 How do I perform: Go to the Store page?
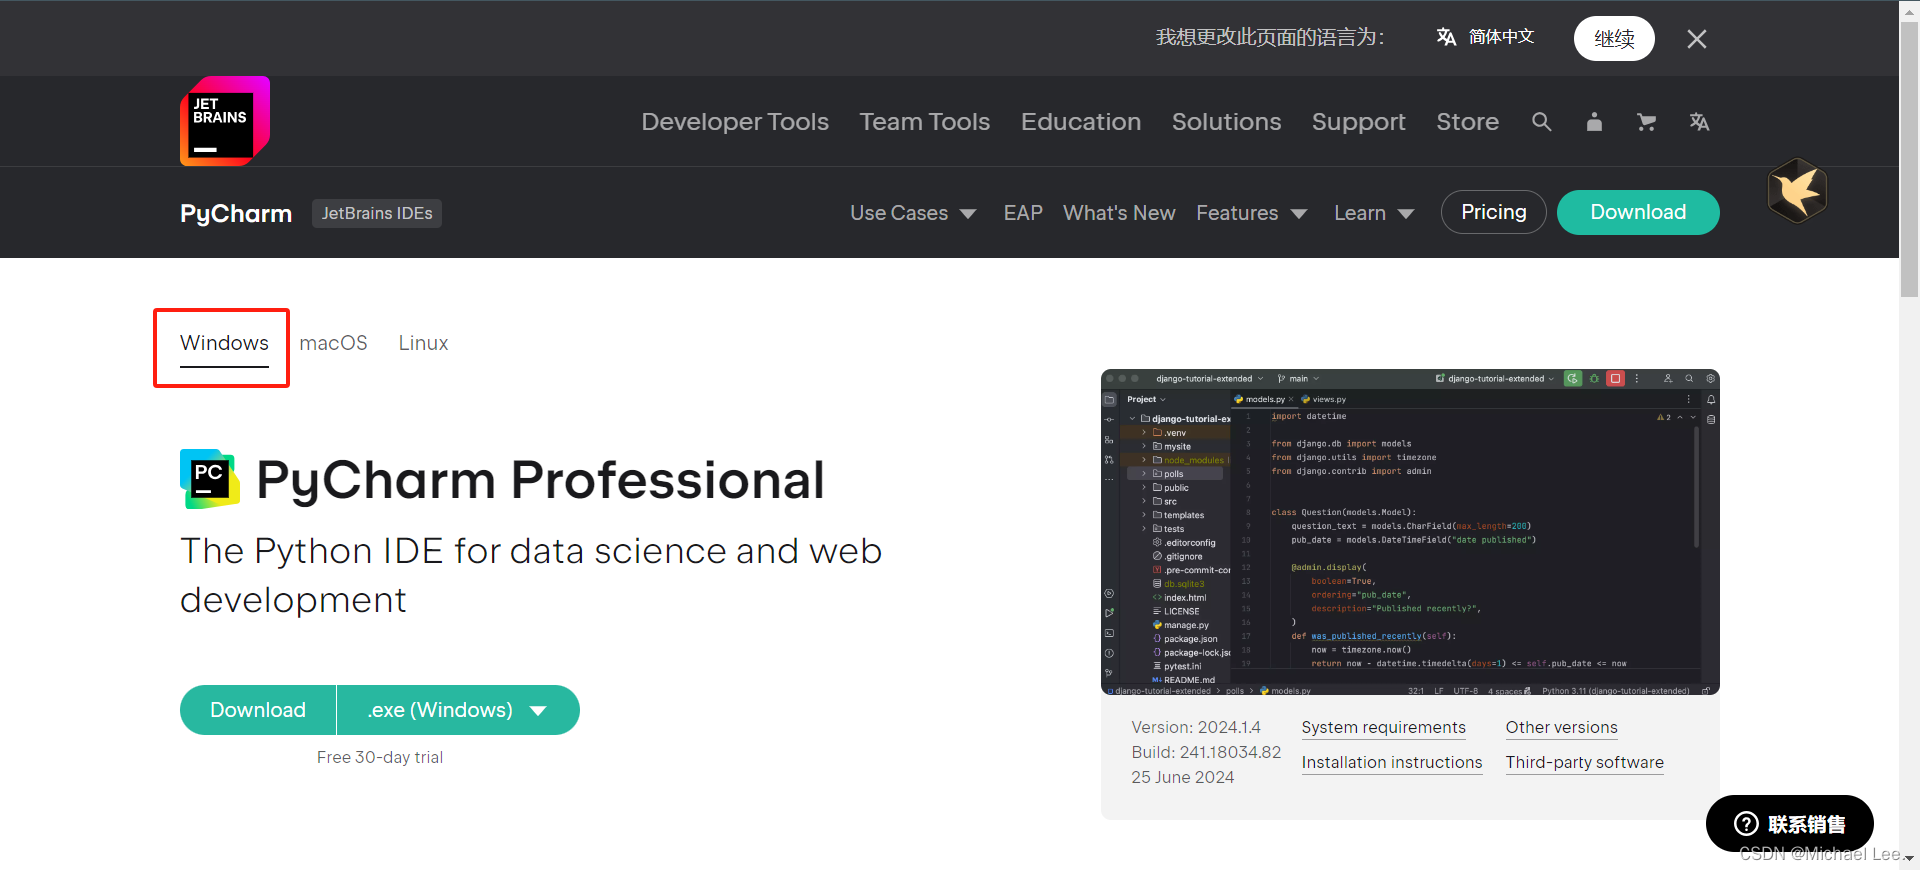point(1468,122)
